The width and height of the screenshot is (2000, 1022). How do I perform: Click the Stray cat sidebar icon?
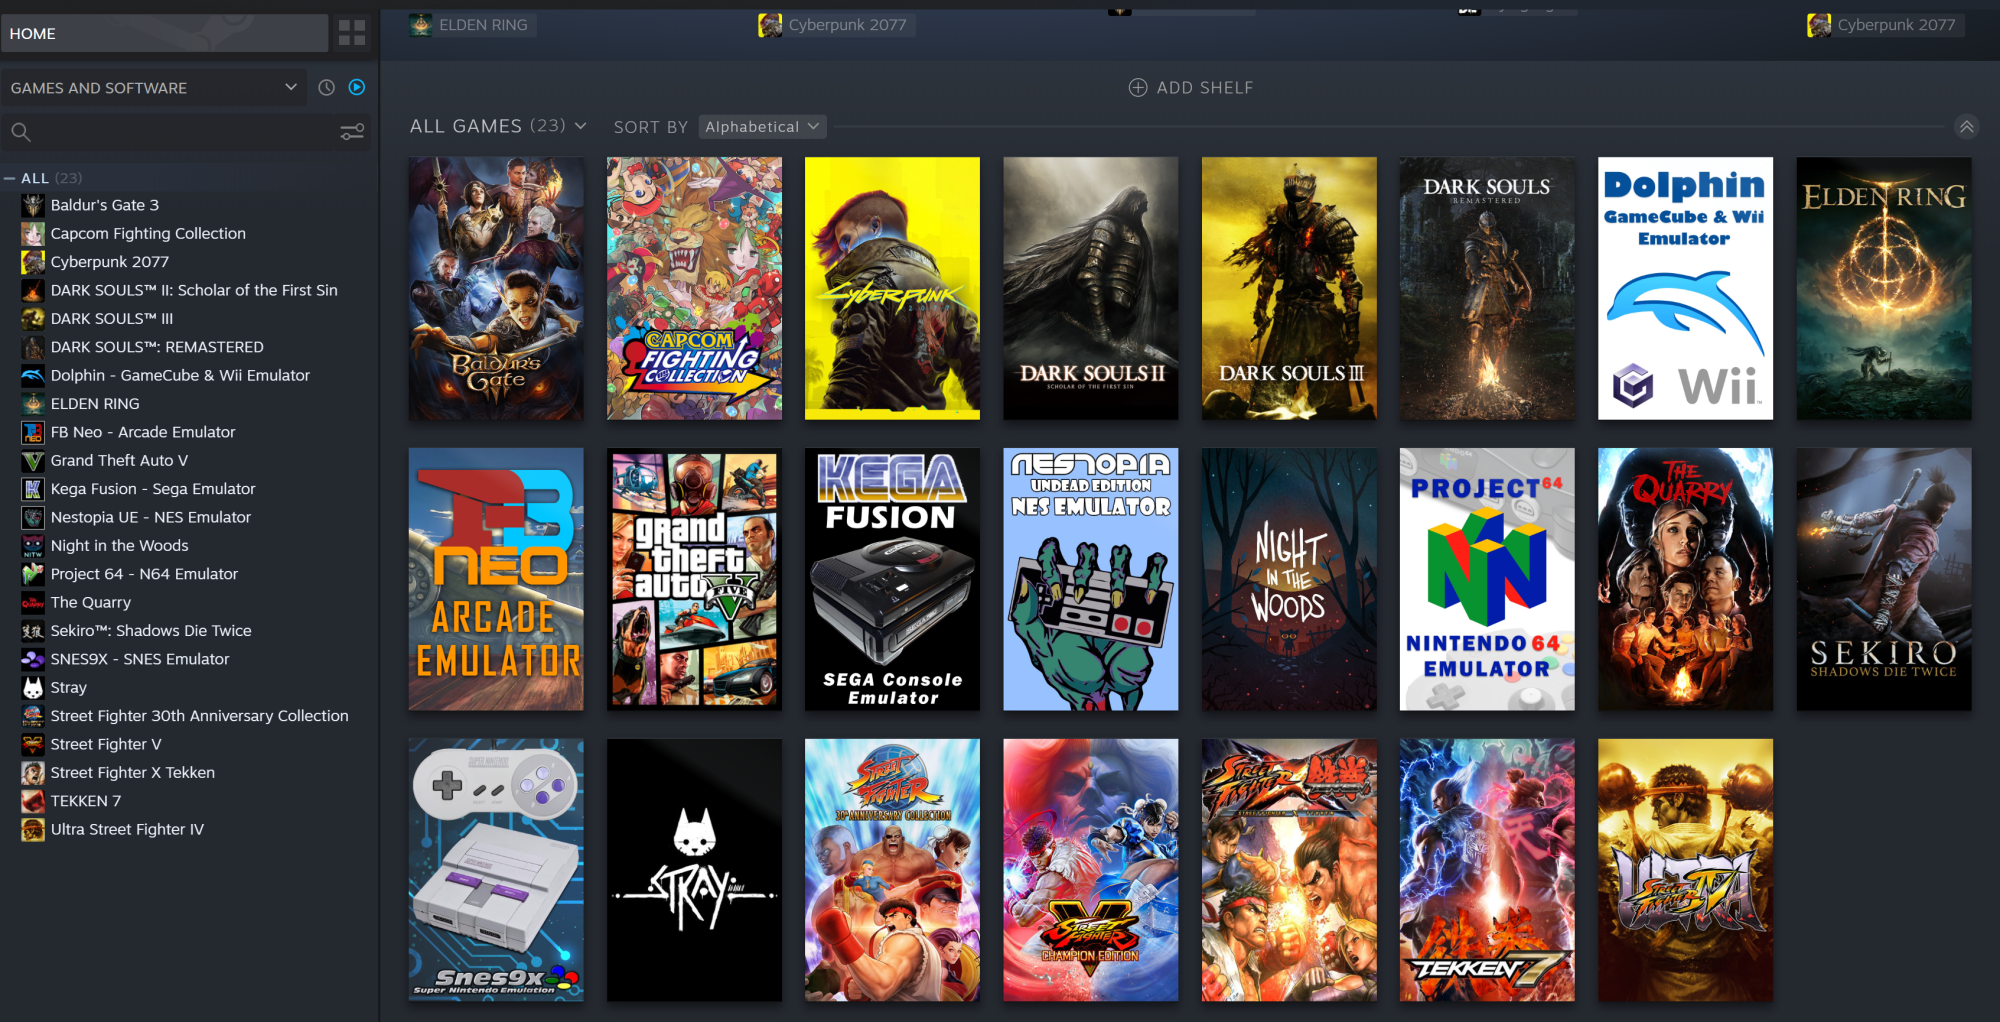point(33,688)
